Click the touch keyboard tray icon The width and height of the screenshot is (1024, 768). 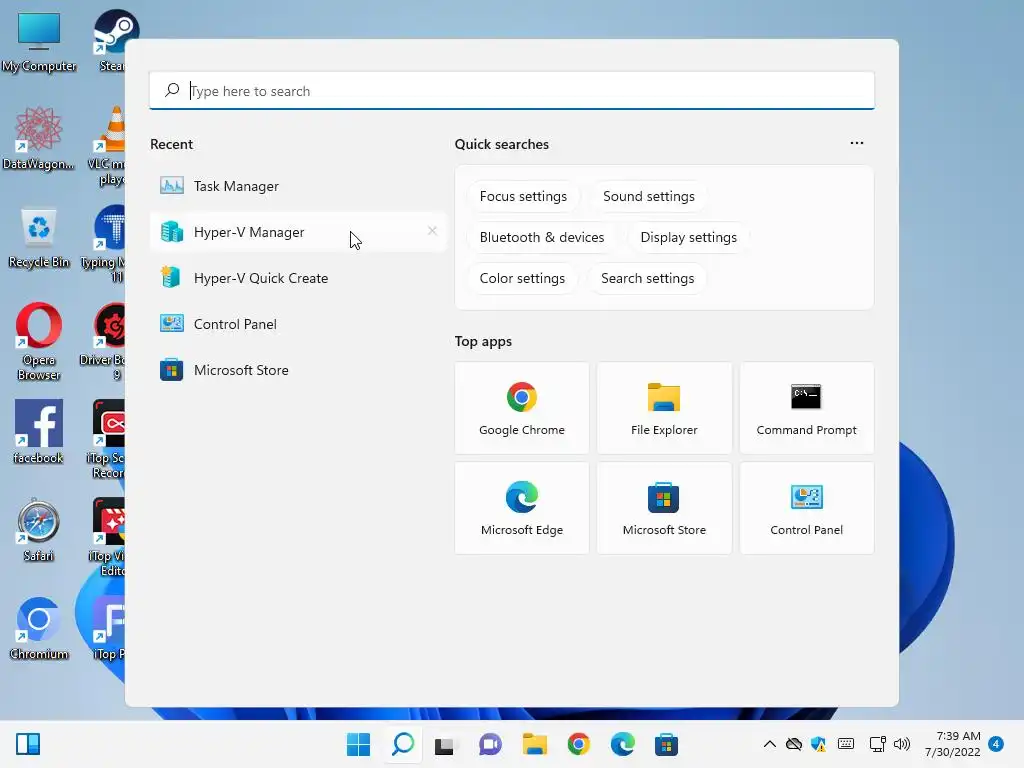tap(846, 744)
